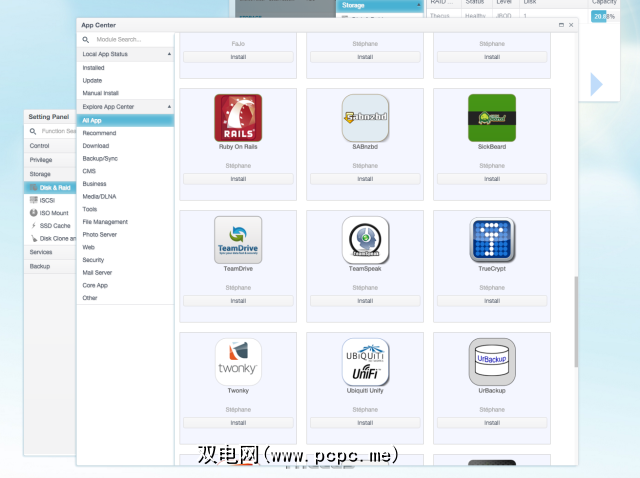Screen dimensions: 640x478
Task: Select All App category
Action: tap(125, 120)
